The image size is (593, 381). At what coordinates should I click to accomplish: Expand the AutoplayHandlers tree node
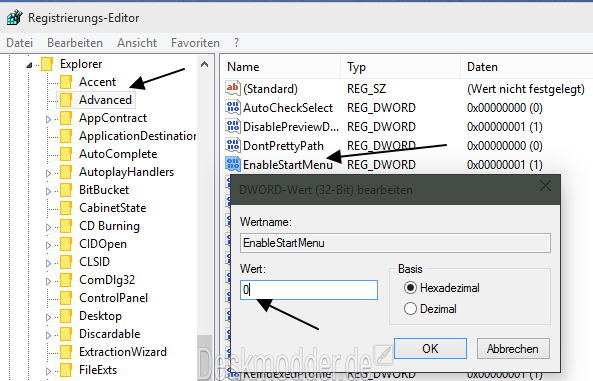coord(48,173)
